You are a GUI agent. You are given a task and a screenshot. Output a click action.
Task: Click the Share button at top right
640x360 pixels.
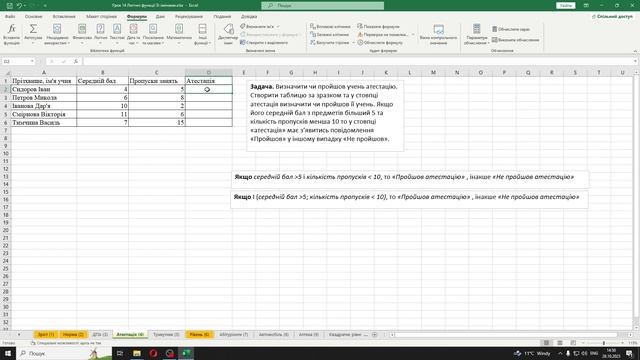pyautogui.click(x=612, y=17)
